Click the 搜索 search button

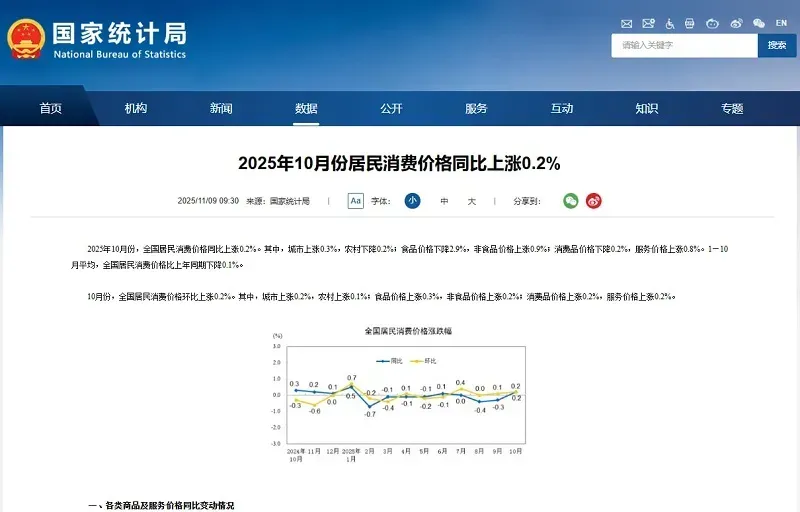[x=777, y=45]
